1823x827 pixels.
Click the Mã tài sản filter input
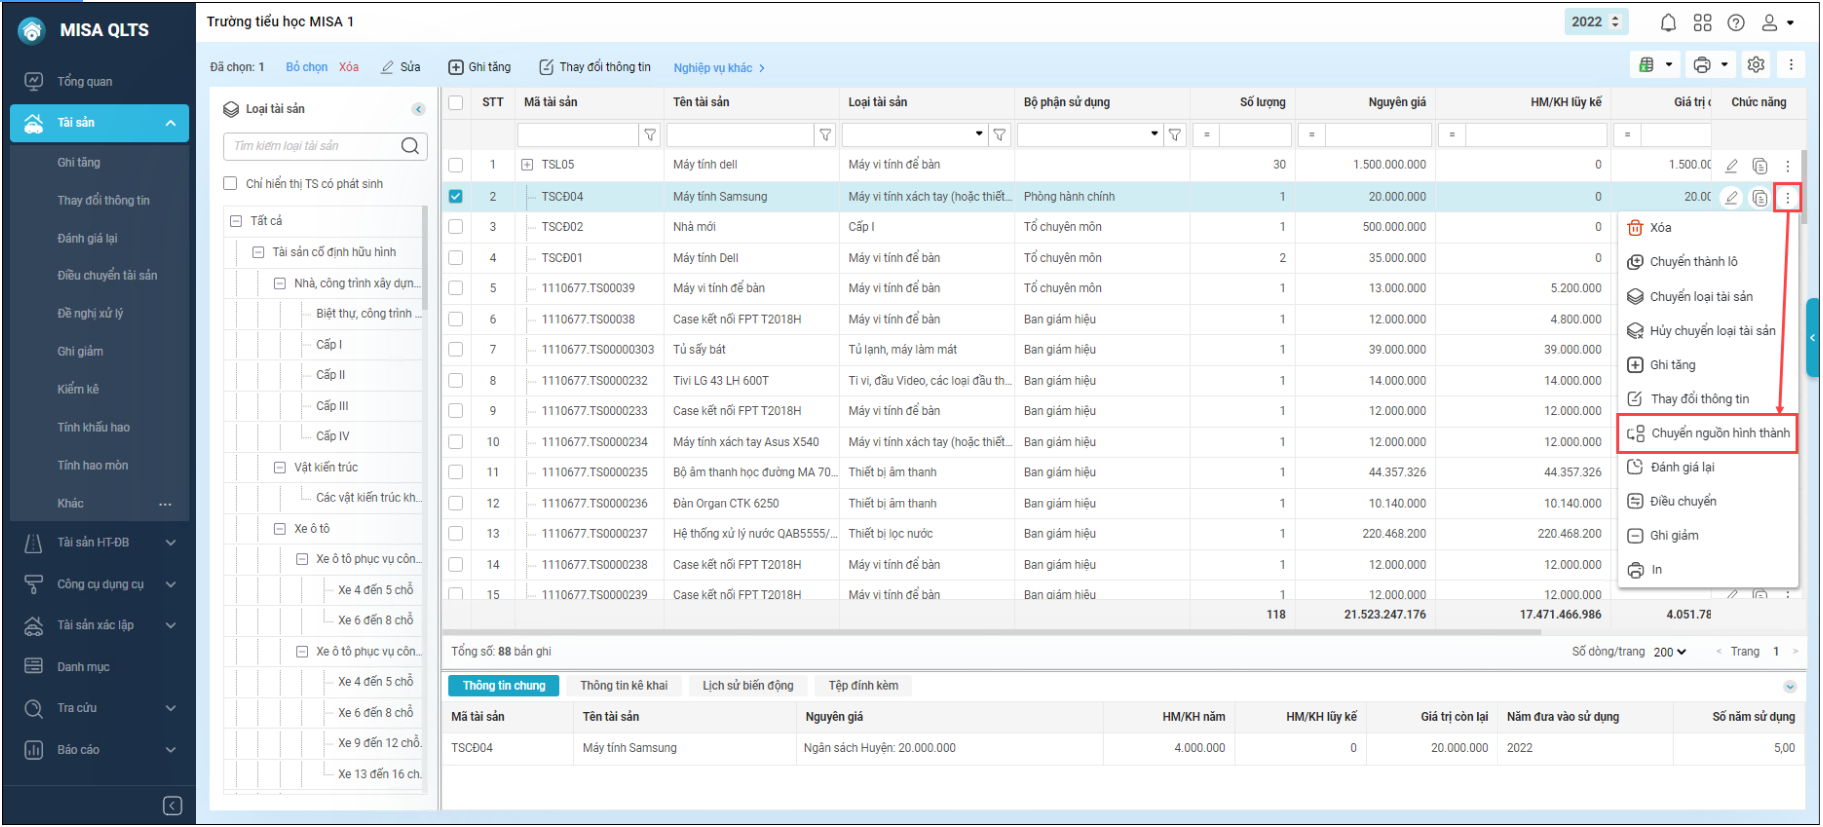click(577, 134)
